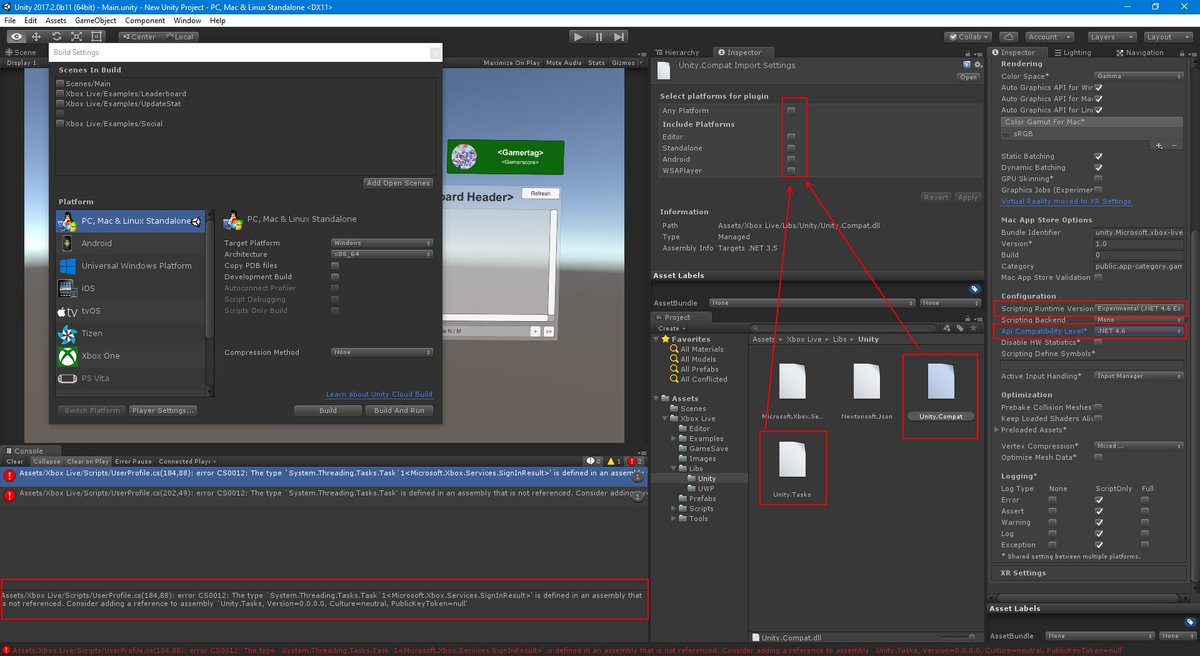Select the Scale transform tool

pyautogui.click(x=79, y=36)
